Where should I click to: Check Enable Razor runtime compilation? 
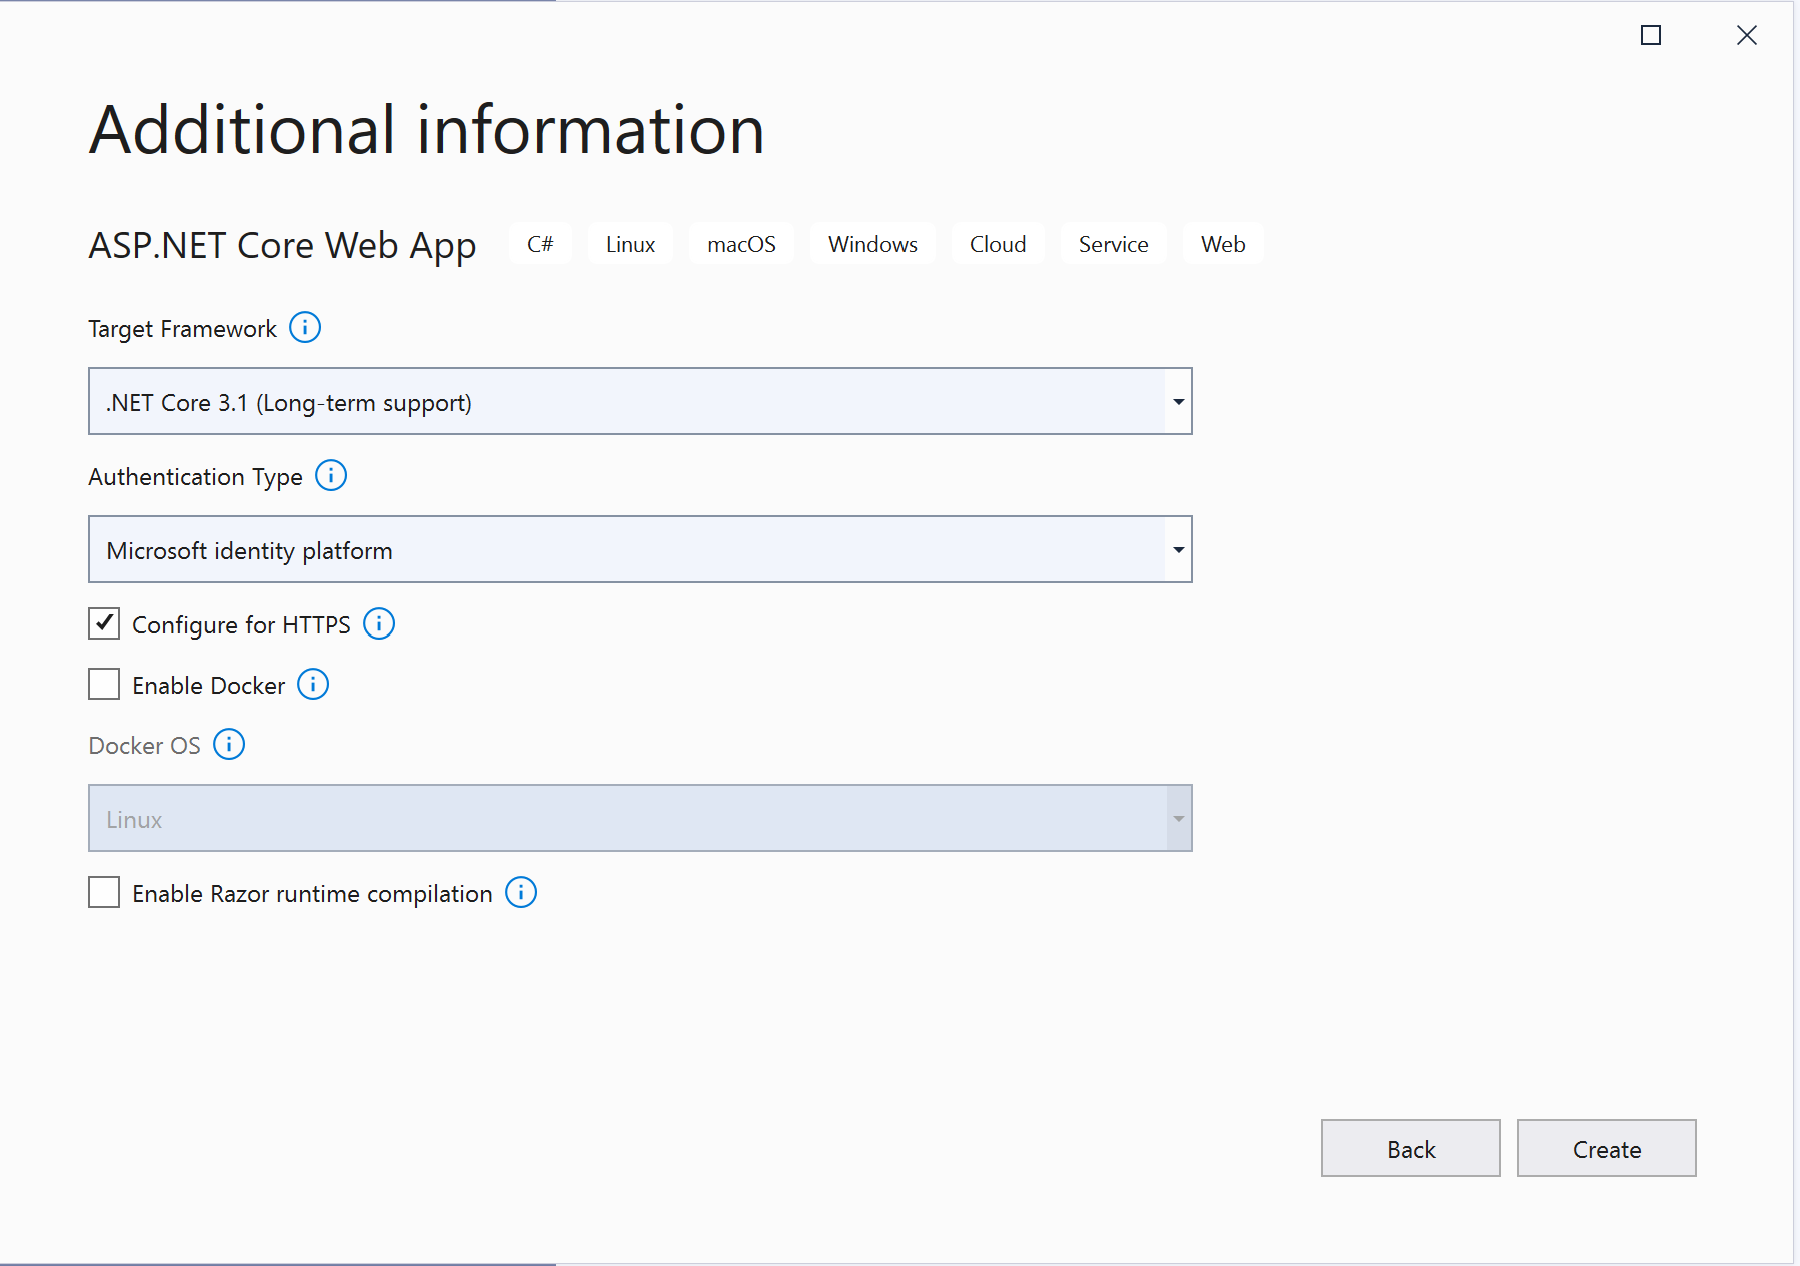pos(103,892)
